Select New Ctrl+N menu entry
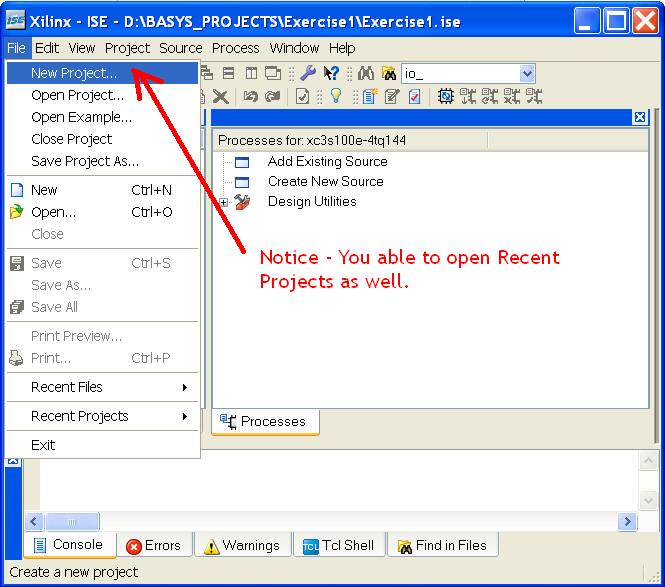The image size is (665, 587). (x=103, y=190)
